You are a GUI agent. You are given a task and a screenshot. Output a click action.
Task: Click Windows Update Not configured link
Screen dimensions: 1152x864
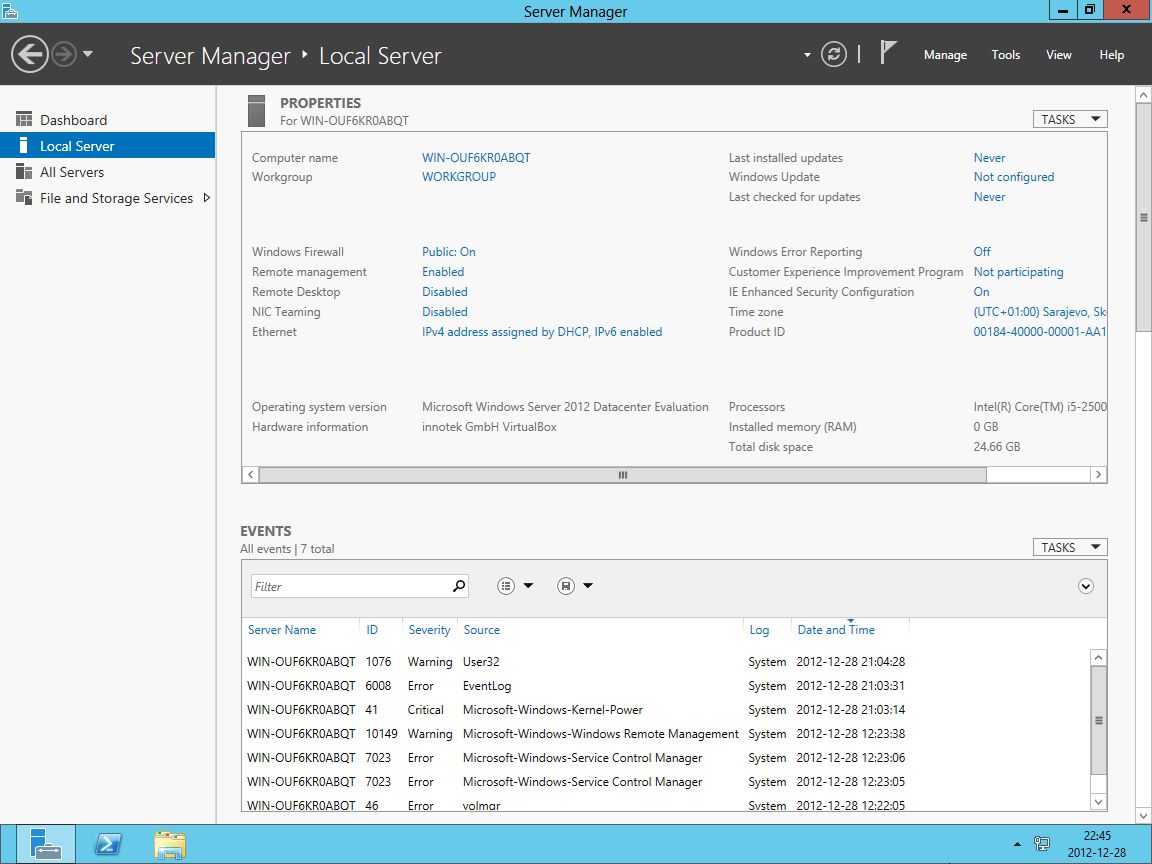coord(1013,176)
